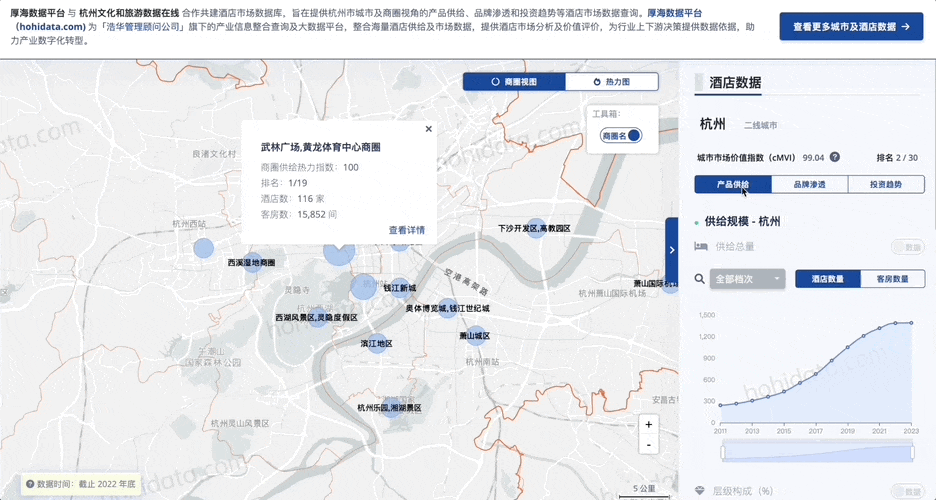The width and height of the screenshot is (936, 500).
Task: Click the left handle of chart range slider
Action: click(723, 453)
